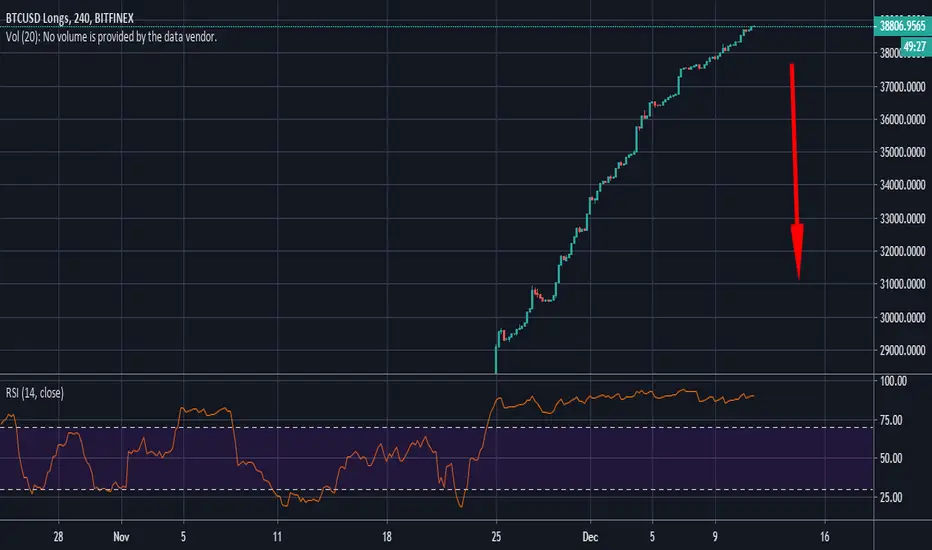Click the 37000.0000 price scale label

(x=902, y=87)
